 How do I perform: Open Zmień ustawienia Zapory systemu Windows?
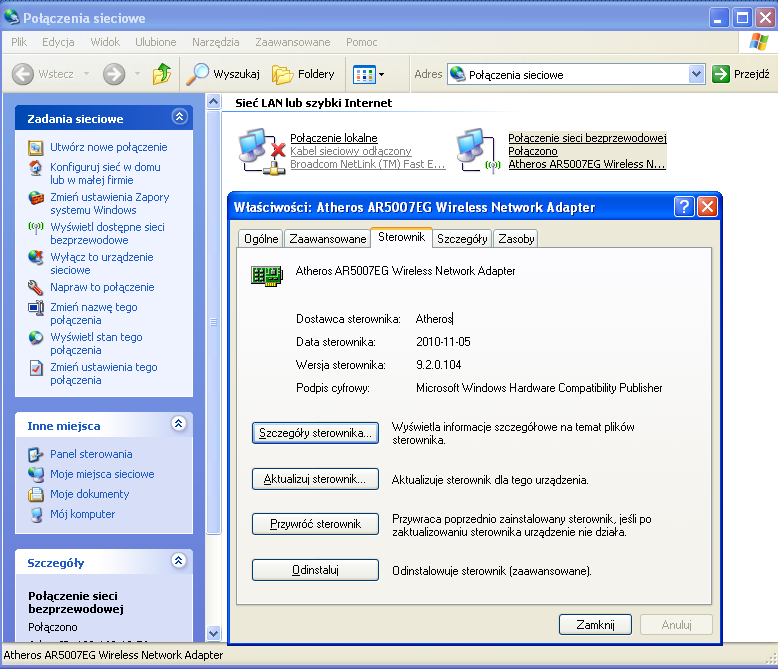click(110, 203)
